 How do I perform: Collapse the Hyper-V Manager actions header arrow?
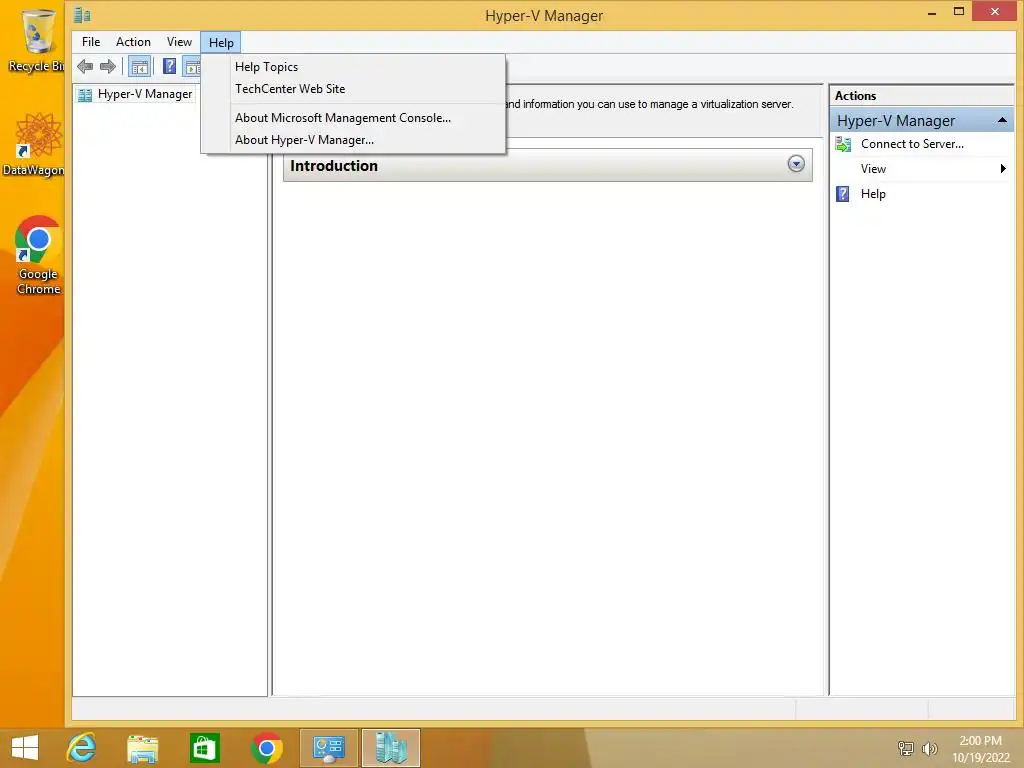point(1002,121)
